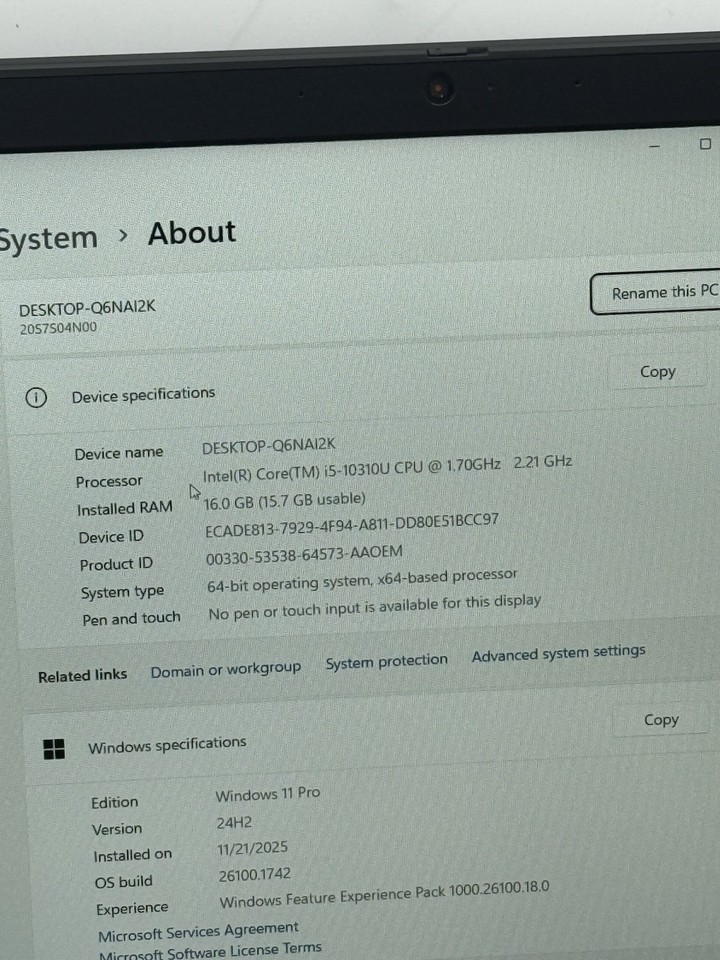Select the Pen and touch value text
The height and width of the screenshot is (960, 720).
pyautogui.click(x=375, y=608)
